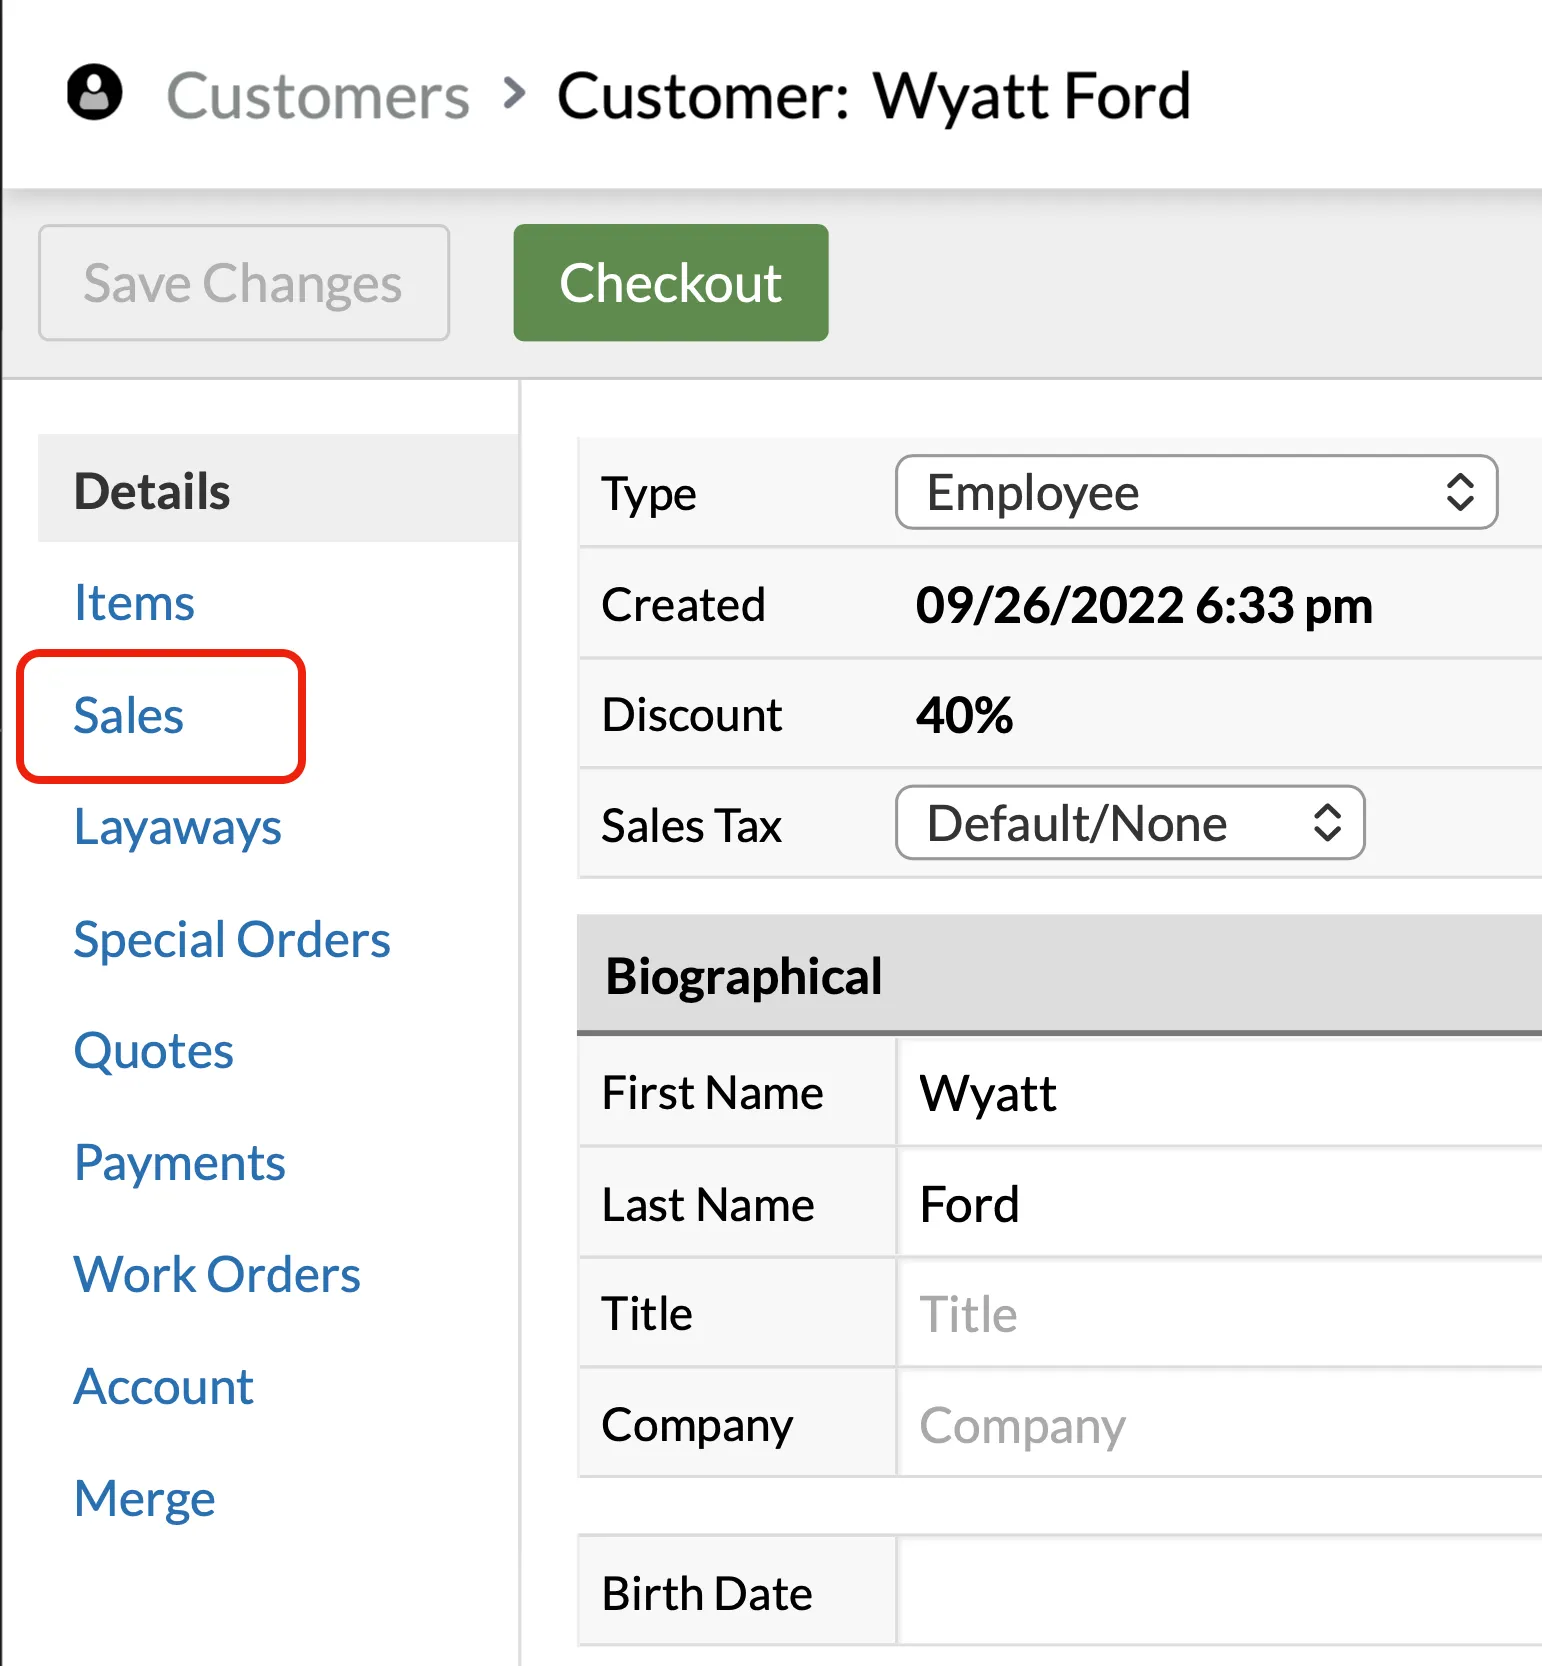Viewport: 1542px width, 1666px height.
Task: Click the 40% discount value
Action: tap(964, 716)
